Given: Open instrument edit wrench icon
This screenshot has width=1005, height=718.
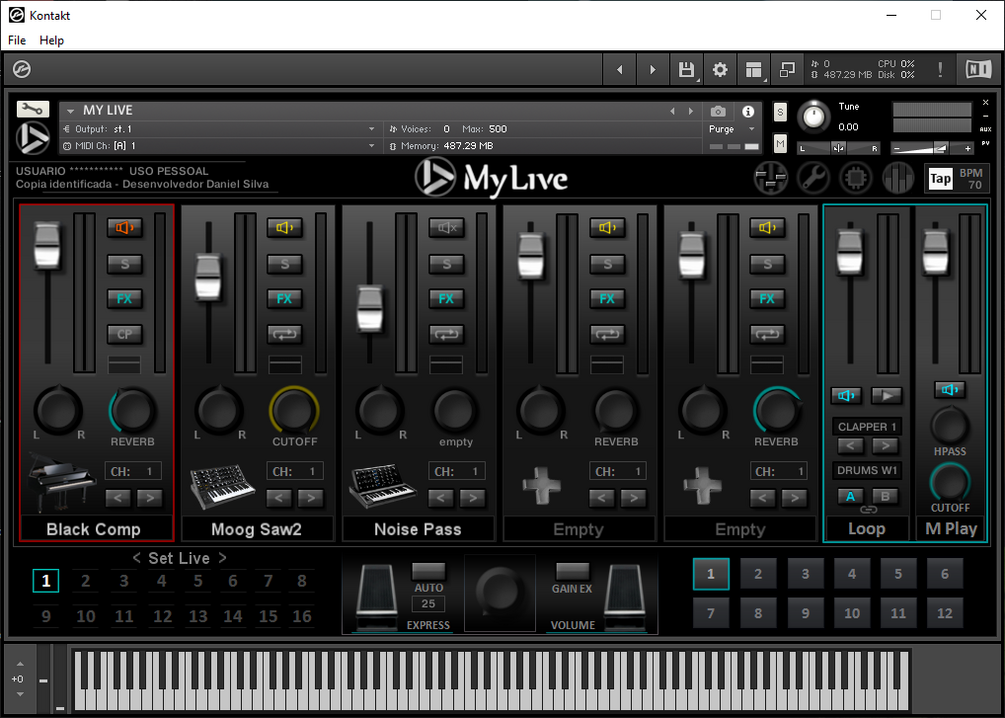Looking at the screenshot, I should pos(33,110).
